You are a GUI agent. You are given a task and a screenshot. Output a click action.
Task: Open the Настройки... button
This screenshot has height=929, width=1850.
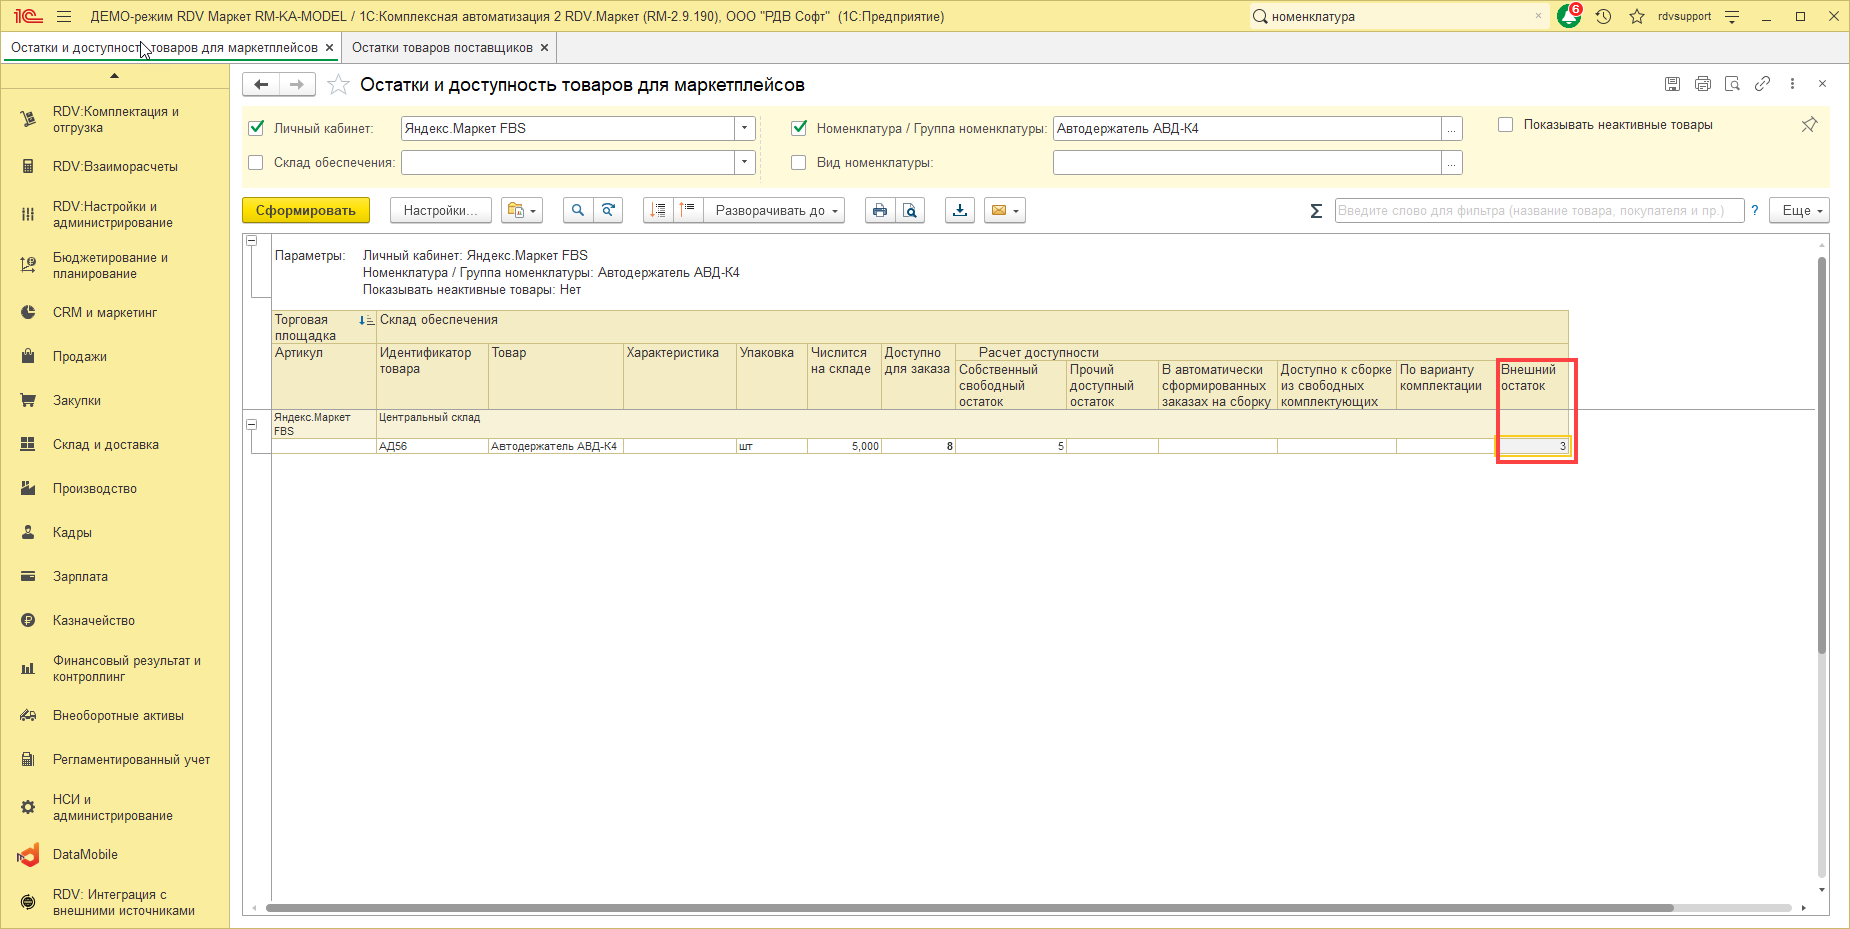pyautogui.click(x=441, y=210)
